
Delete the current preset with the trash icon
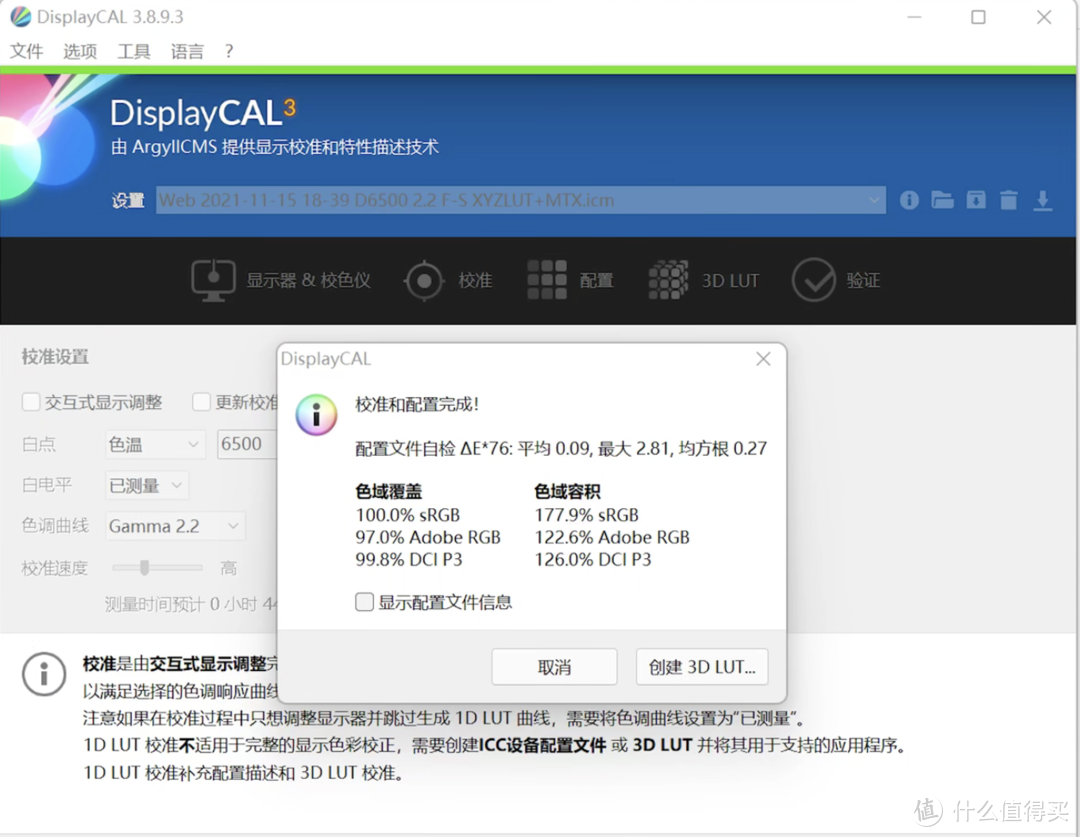coord(1010,200)
